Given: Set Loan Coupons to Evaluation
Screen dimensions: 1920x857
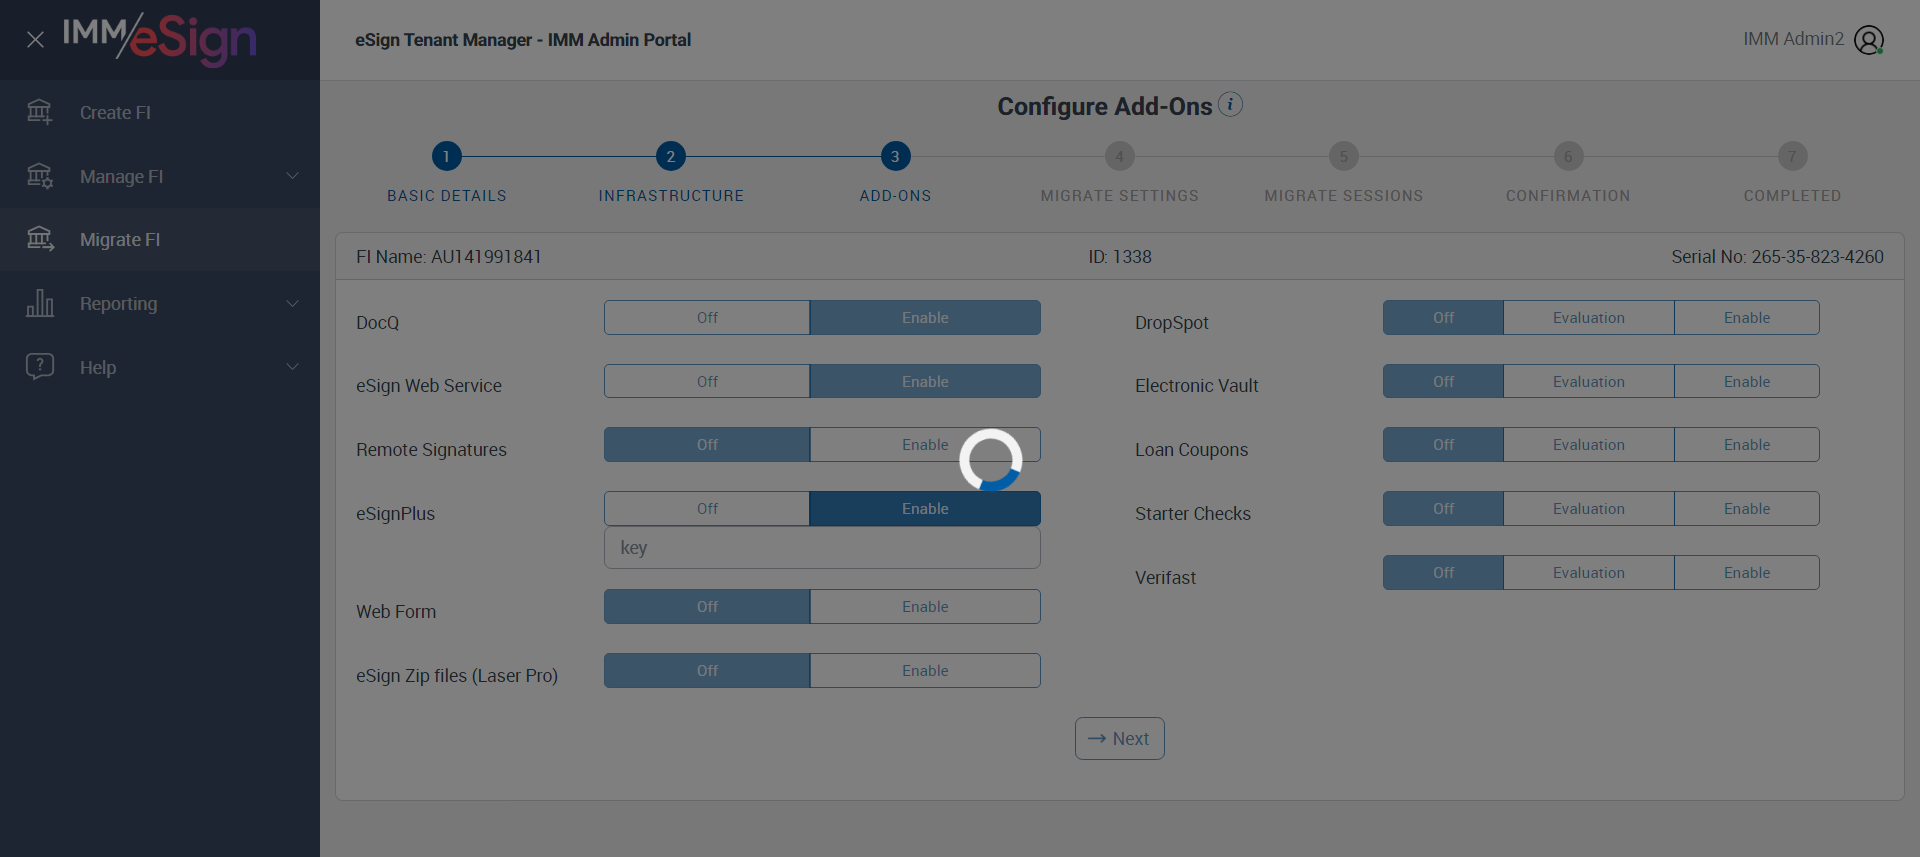Looking at the screenshot, I should (1588, 445).
